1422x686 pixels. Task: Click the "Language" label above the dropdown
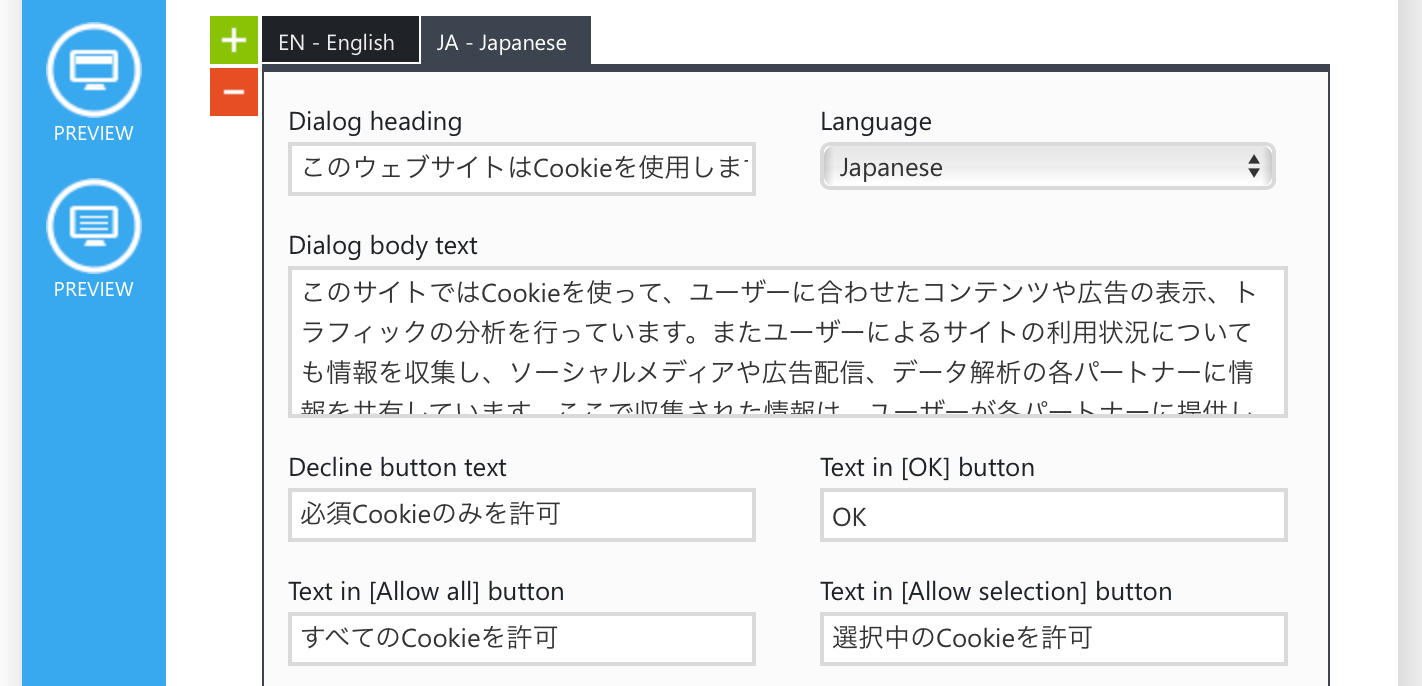875,122
